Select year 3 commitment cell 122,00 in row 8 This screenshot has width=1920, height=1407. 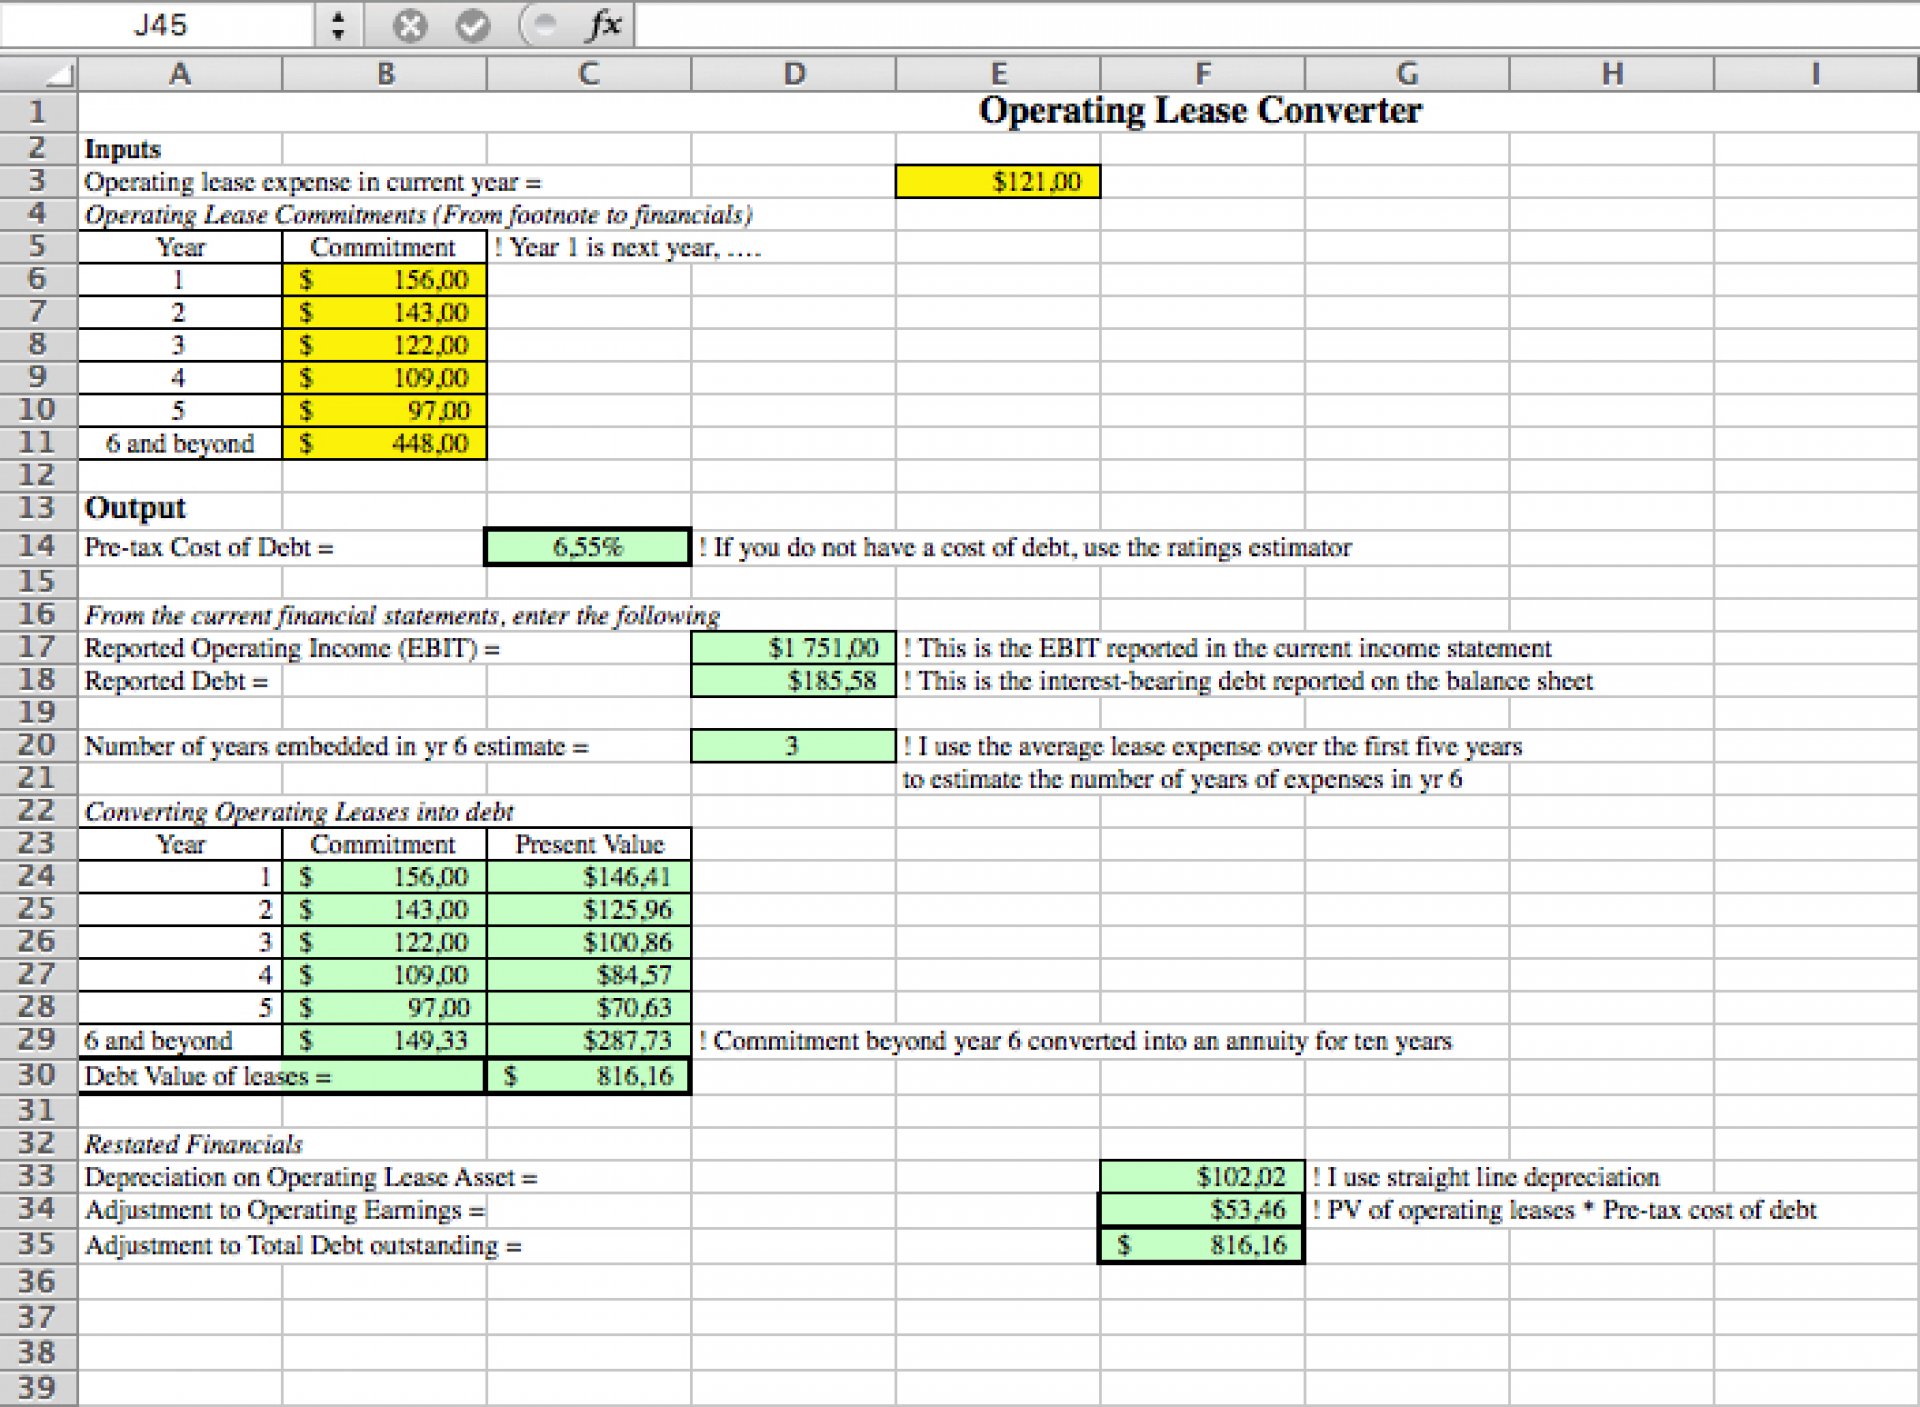385,345
